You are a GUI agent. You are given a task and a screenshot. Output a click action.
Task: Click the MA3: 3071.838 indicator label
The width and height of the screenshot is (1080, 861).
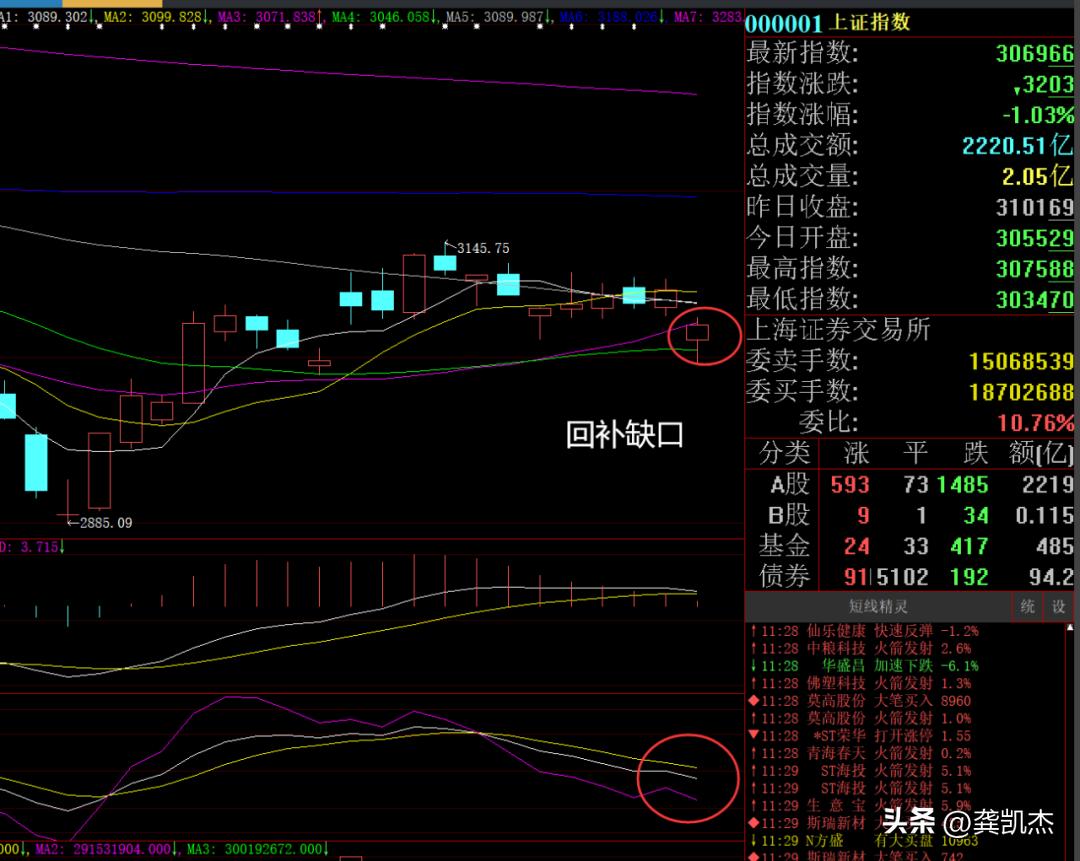[271, 17]
